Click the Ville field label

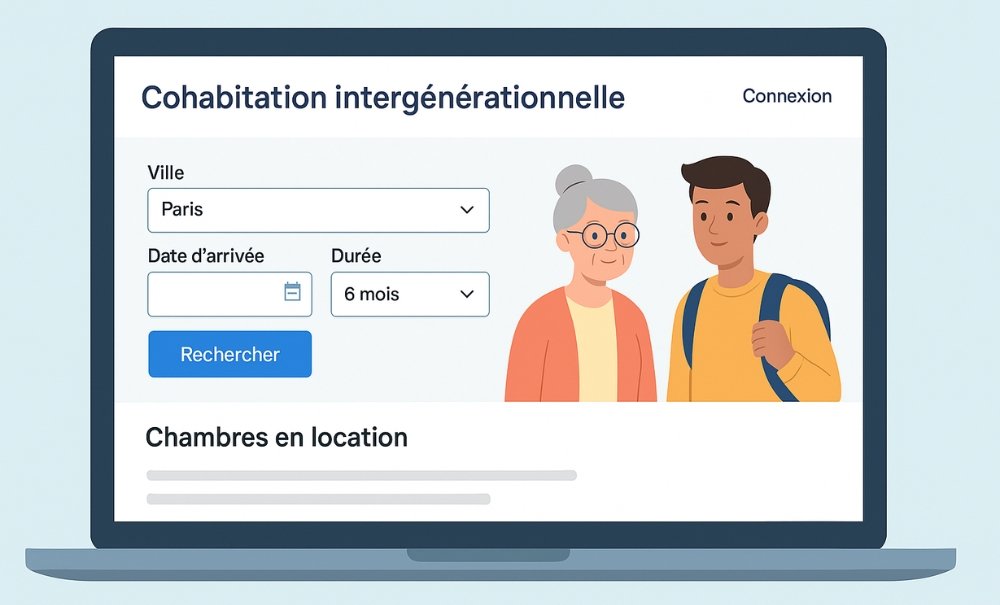pyautogui.click(x=165, y=173)
